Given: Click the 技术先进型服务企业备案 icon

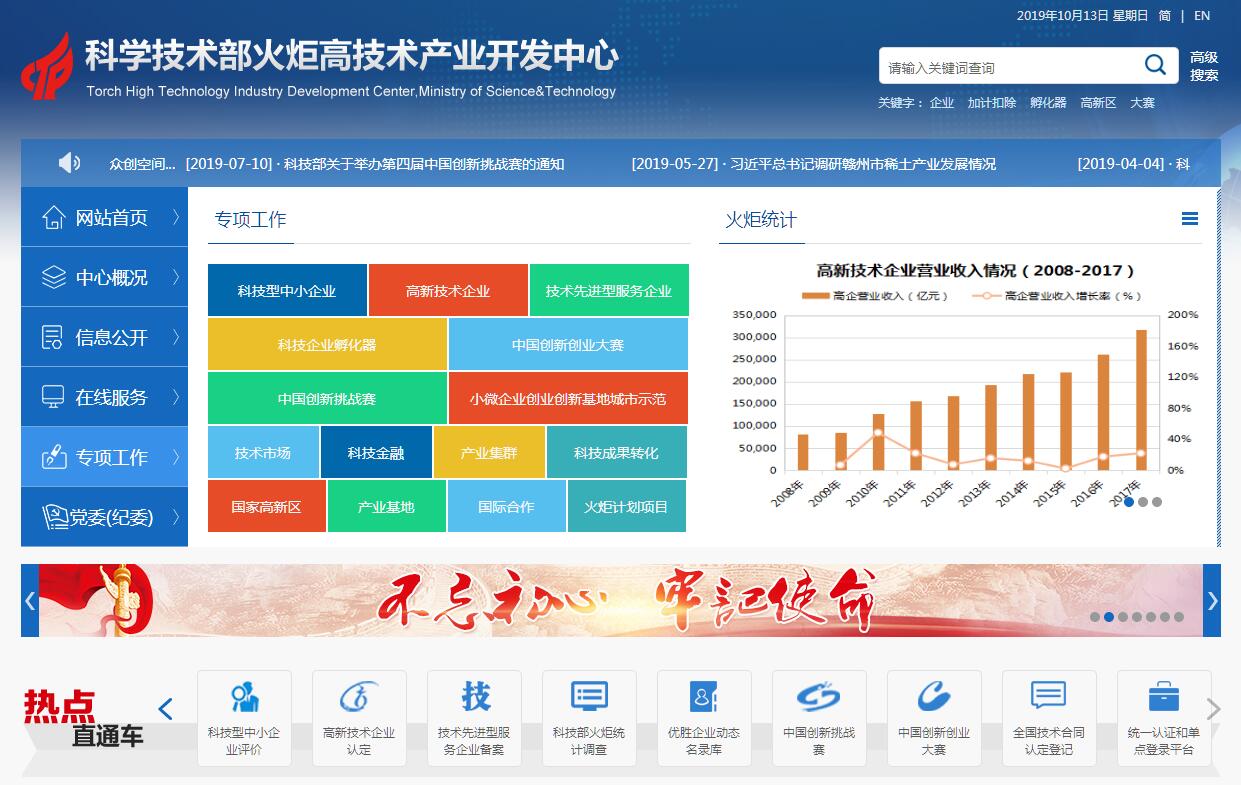Looking at the screenshot, I should point(475,696).
